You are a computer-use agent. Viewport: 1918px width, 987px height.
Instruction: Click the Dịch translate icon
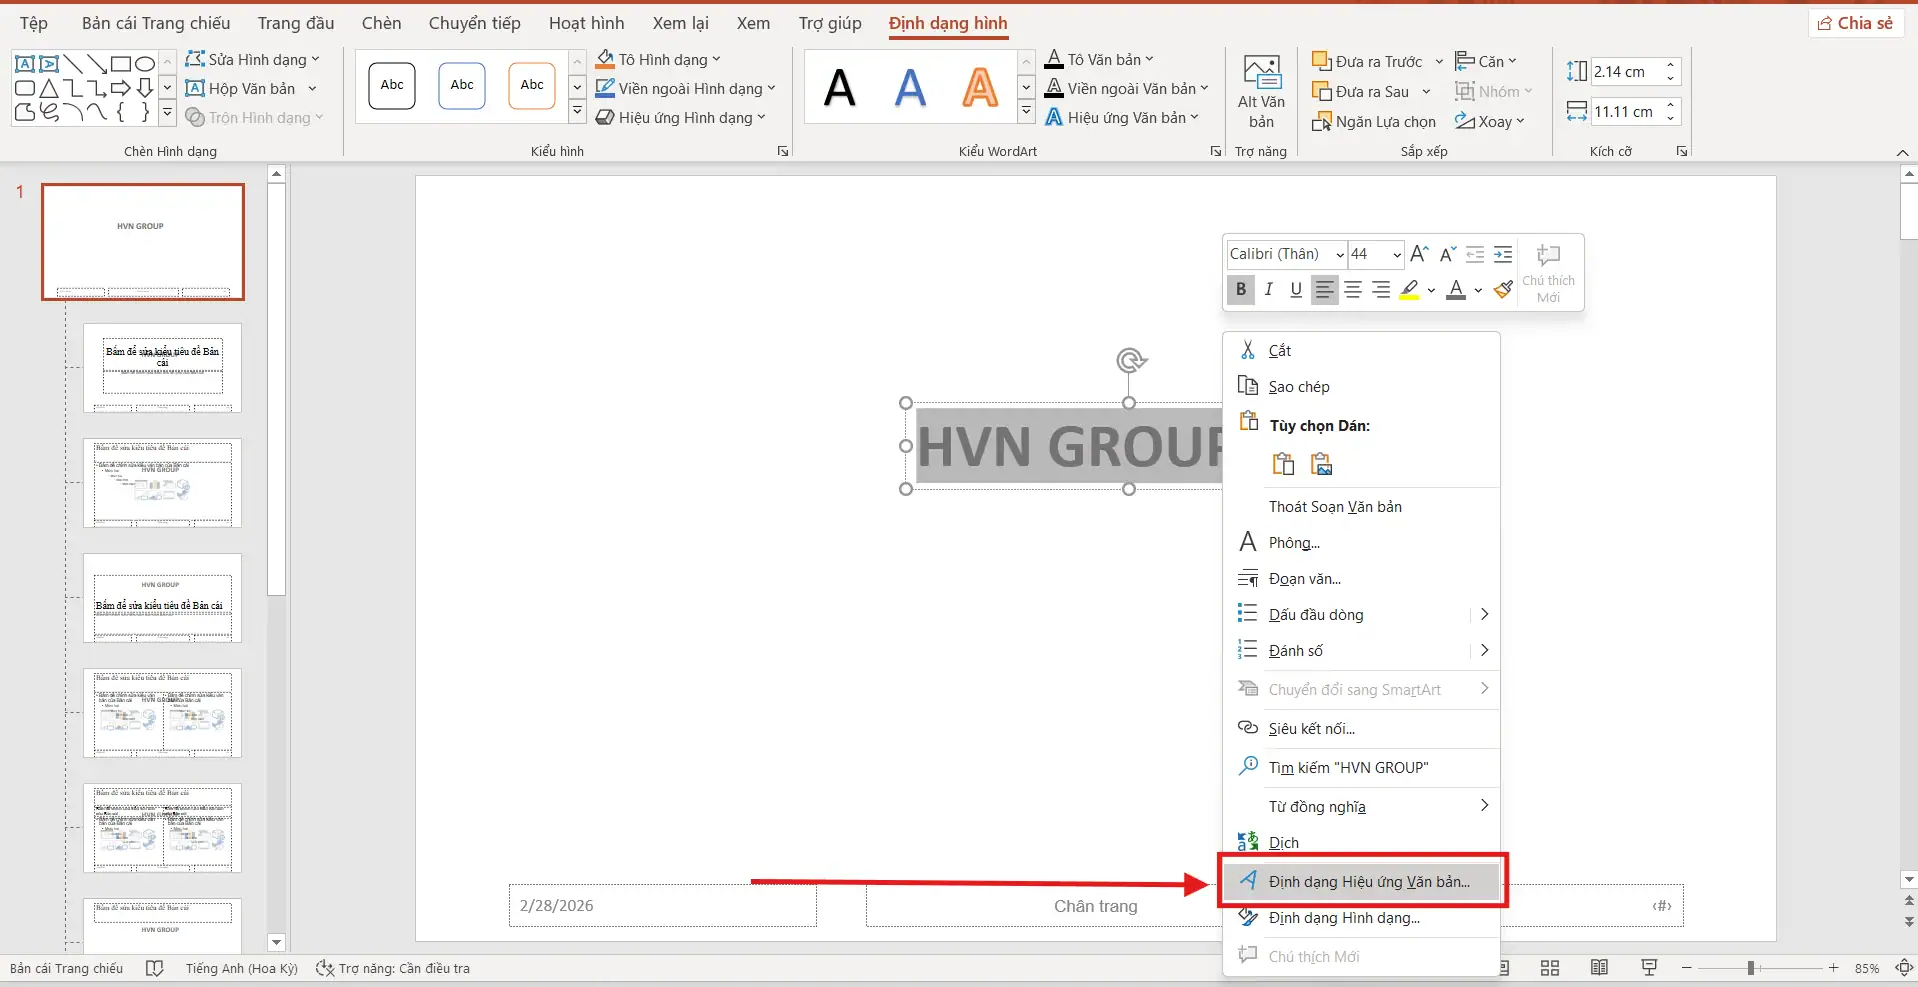[1248, 842]
